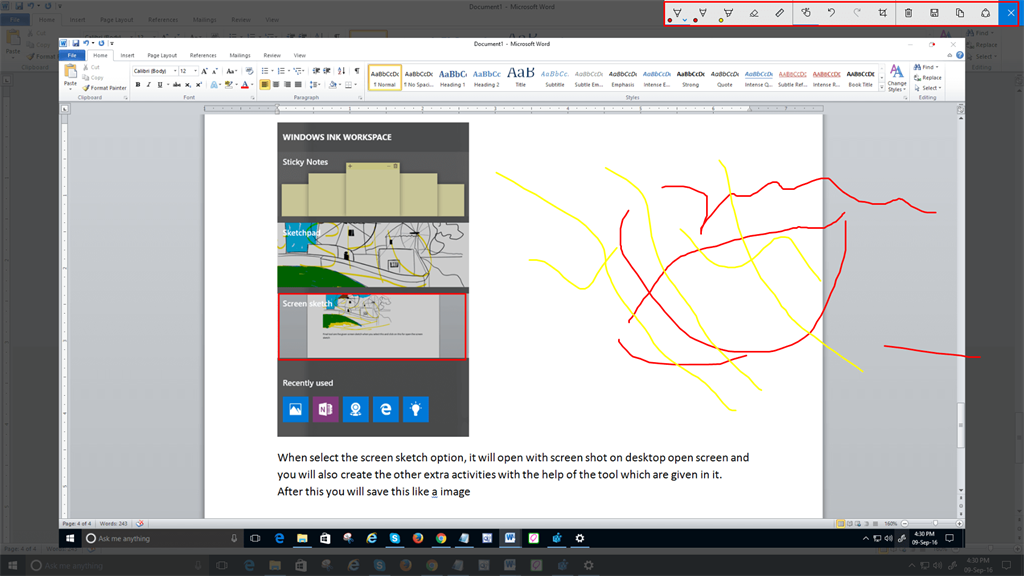This screenshot has width=1024, height=576.
Task: Toggle touch writing in Screen Sketch toolbar
Action: coord(806,13)
